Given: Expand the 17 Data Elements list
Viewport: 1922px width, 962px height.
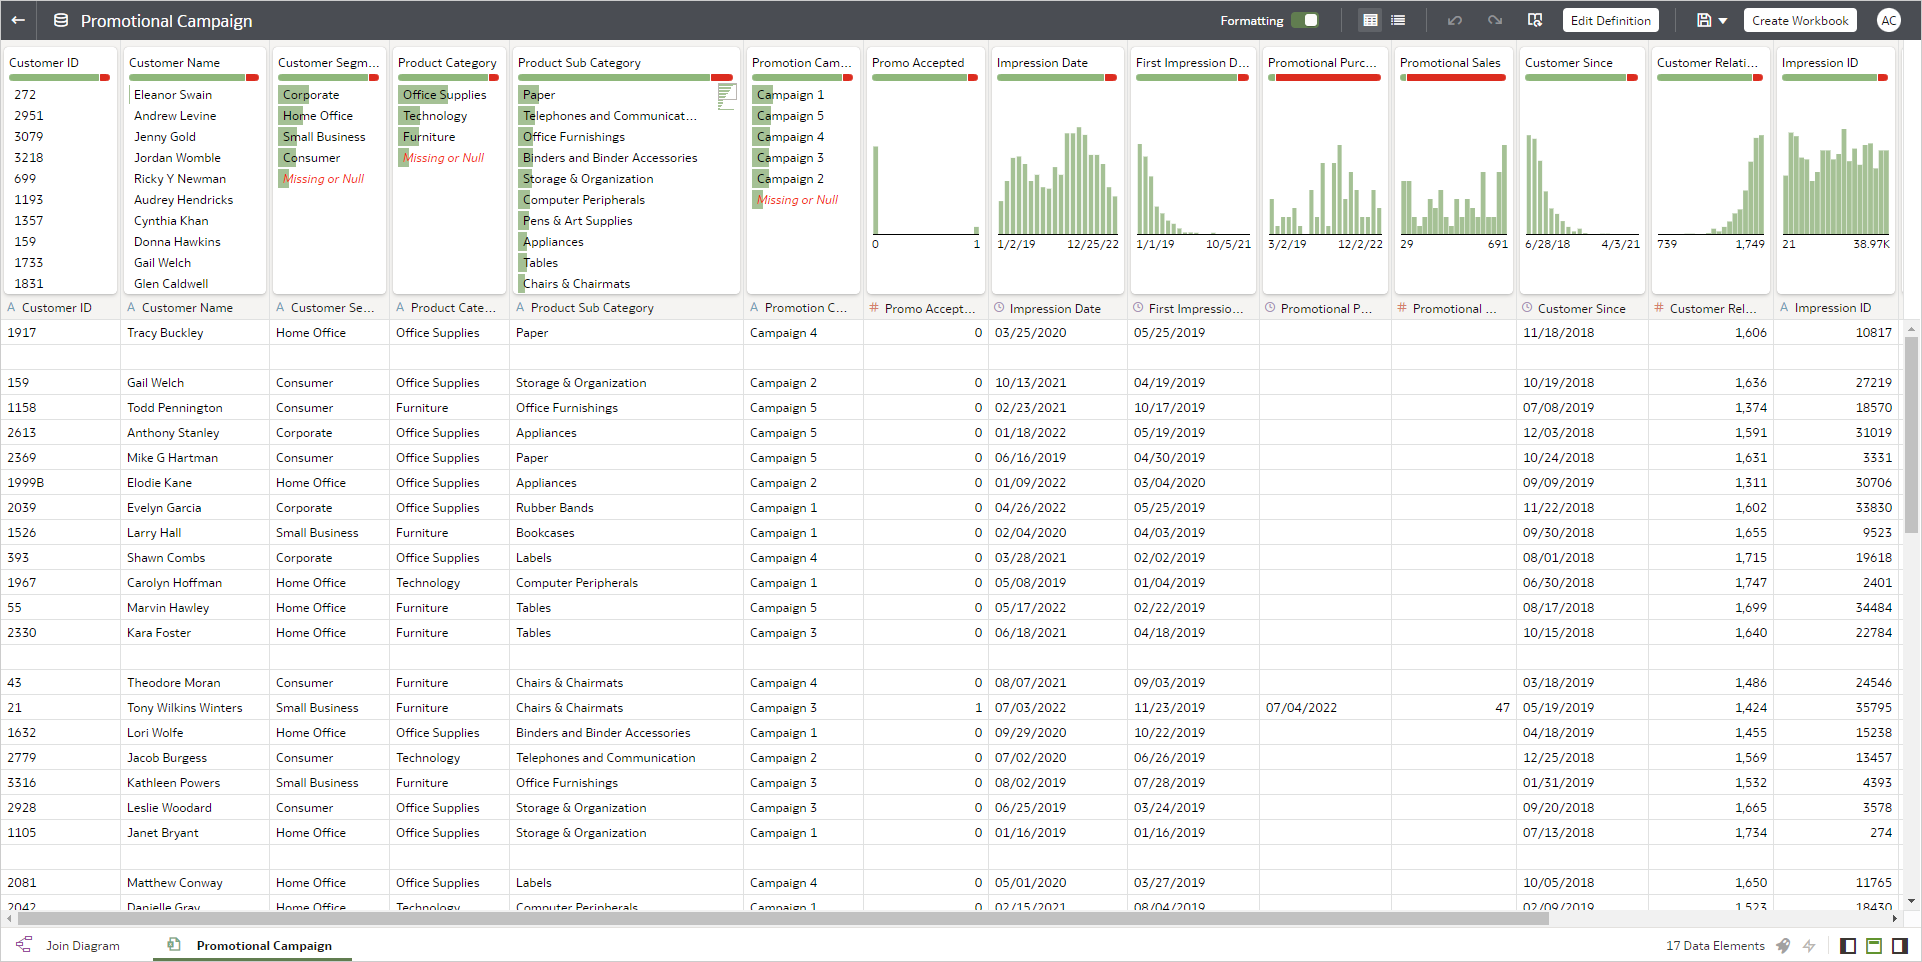Looking at the screenshot, I should (1714, 945).
